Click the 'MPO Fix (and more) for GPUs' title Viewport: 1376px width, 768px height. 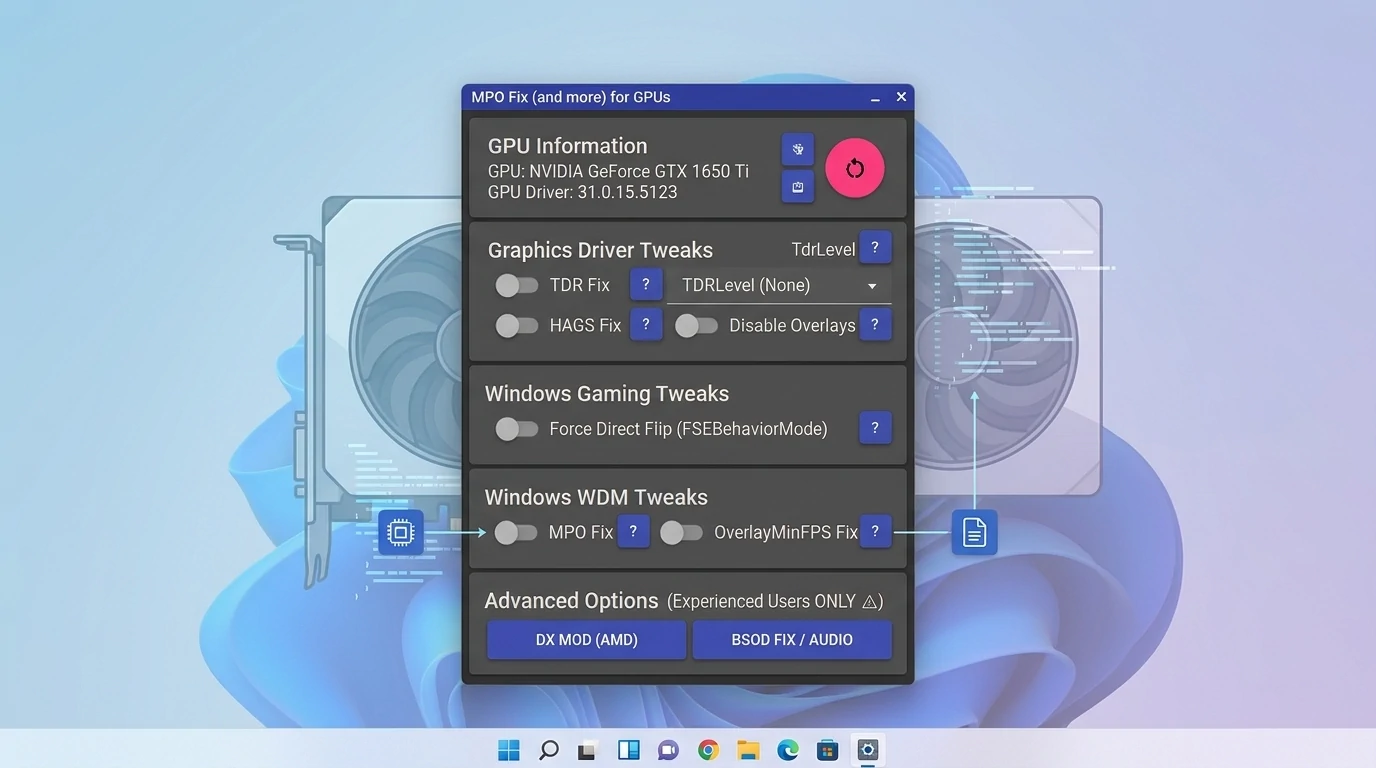[x=571, y=97]
